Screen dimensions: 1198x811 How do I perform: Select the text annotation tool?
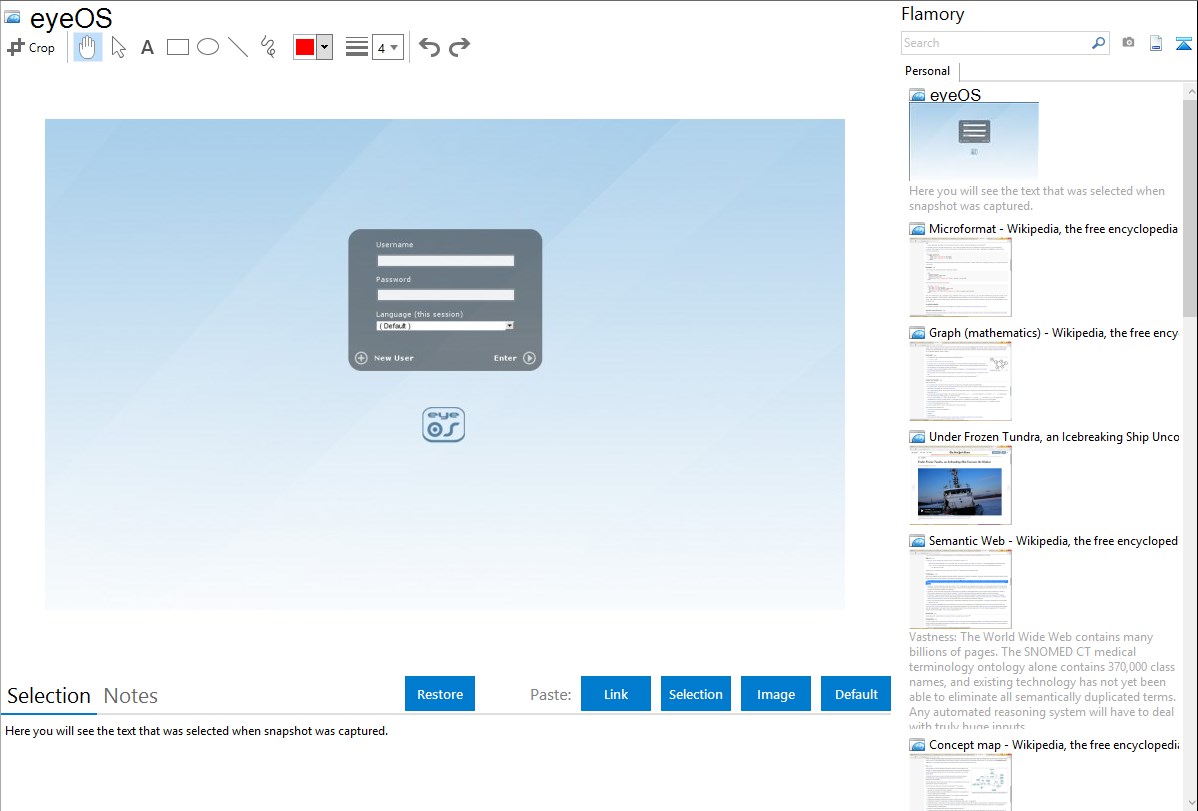click(147, 47)
